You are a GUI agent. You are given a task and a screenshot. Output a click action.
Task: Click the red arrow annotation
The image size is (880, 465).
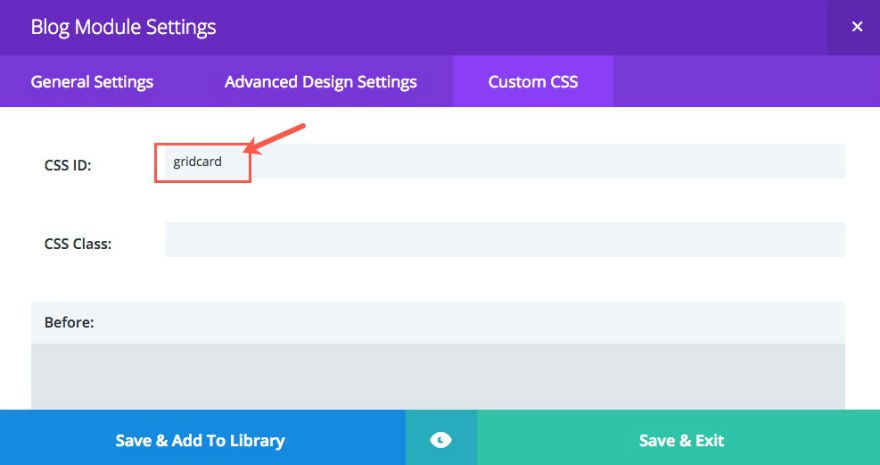click(275, 138)
